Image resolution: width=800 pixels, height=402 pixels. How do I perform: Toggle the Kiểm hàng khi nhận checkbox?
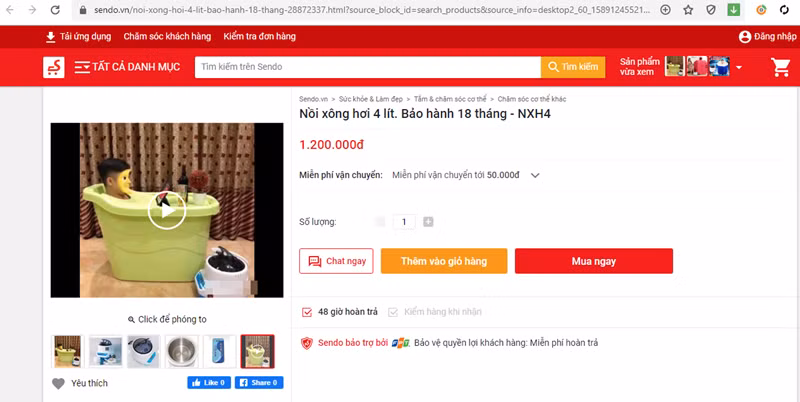pos(392,312)
